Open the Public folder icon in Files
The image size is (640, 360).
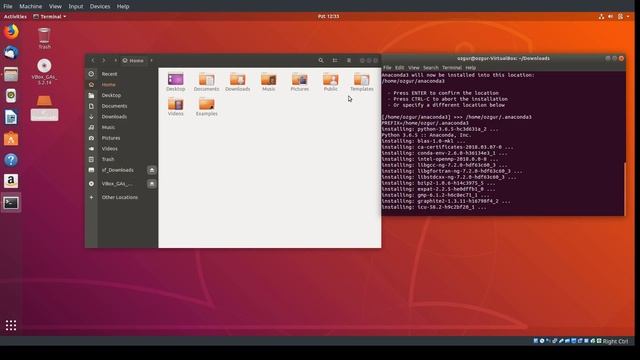tap(331, 82)
